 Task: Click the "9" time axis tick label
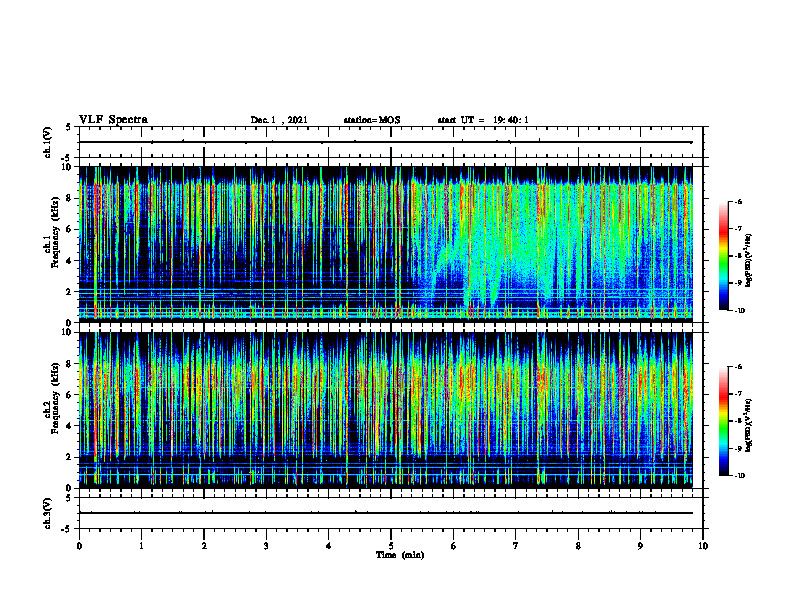pos(640,546)
